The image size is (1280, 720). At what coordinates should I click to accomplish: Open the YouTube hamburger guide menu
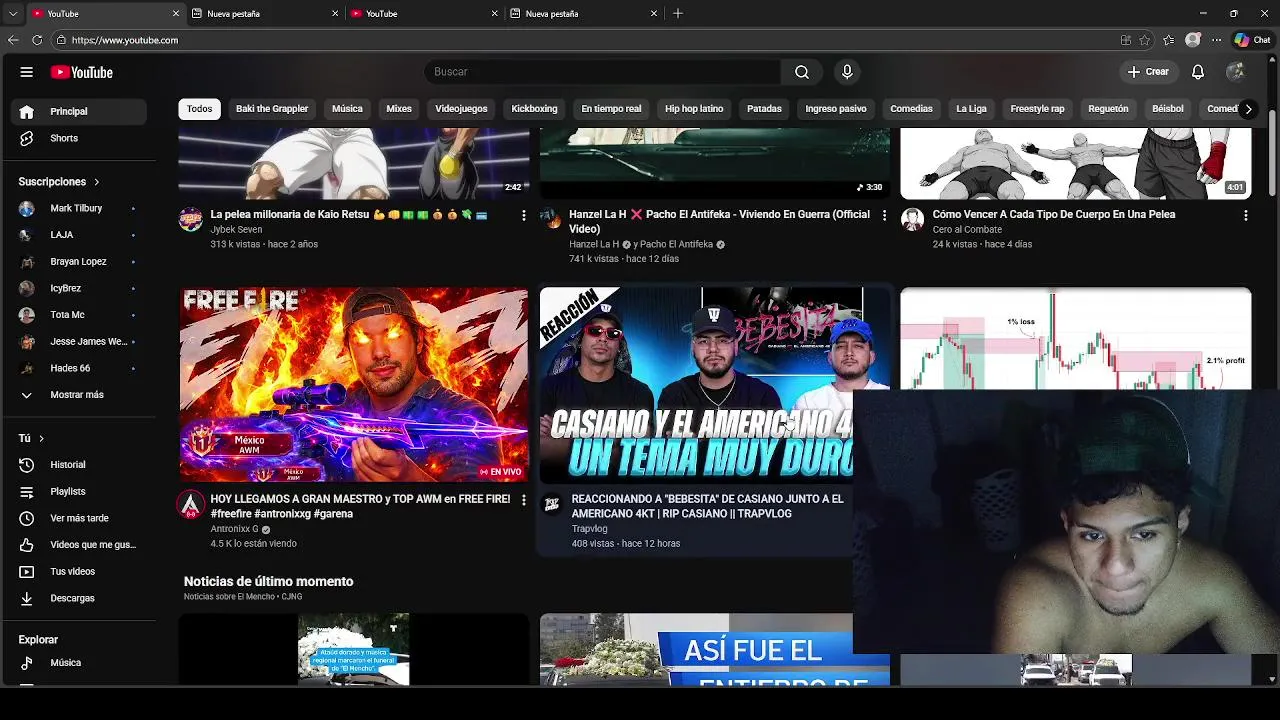click(x=27, y=72)
